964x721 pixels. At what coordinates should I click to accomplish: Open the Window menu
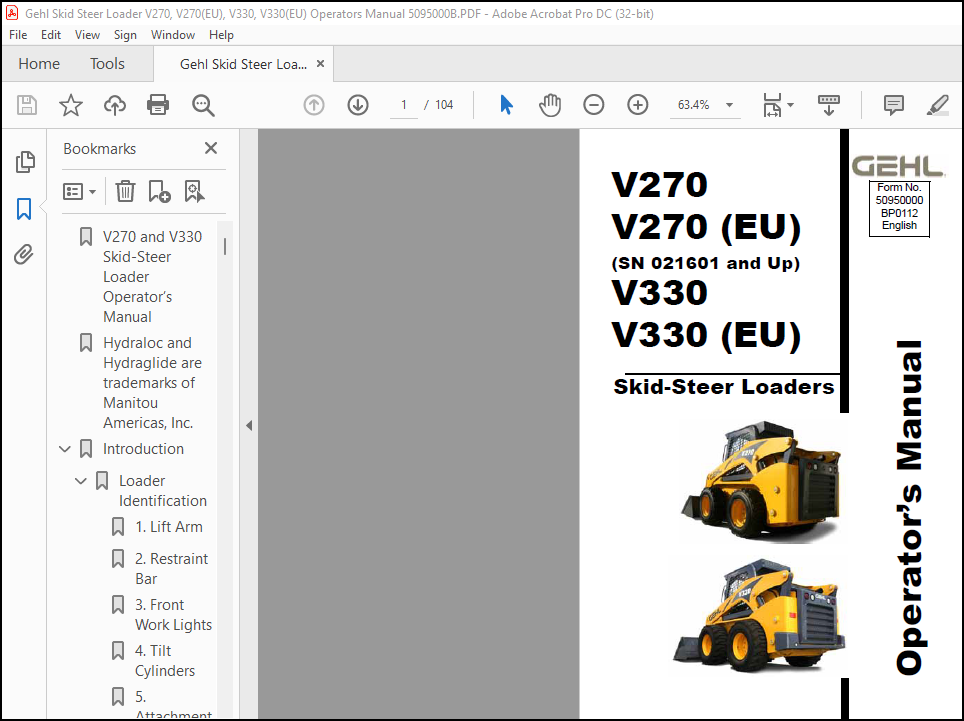[173, 35]
